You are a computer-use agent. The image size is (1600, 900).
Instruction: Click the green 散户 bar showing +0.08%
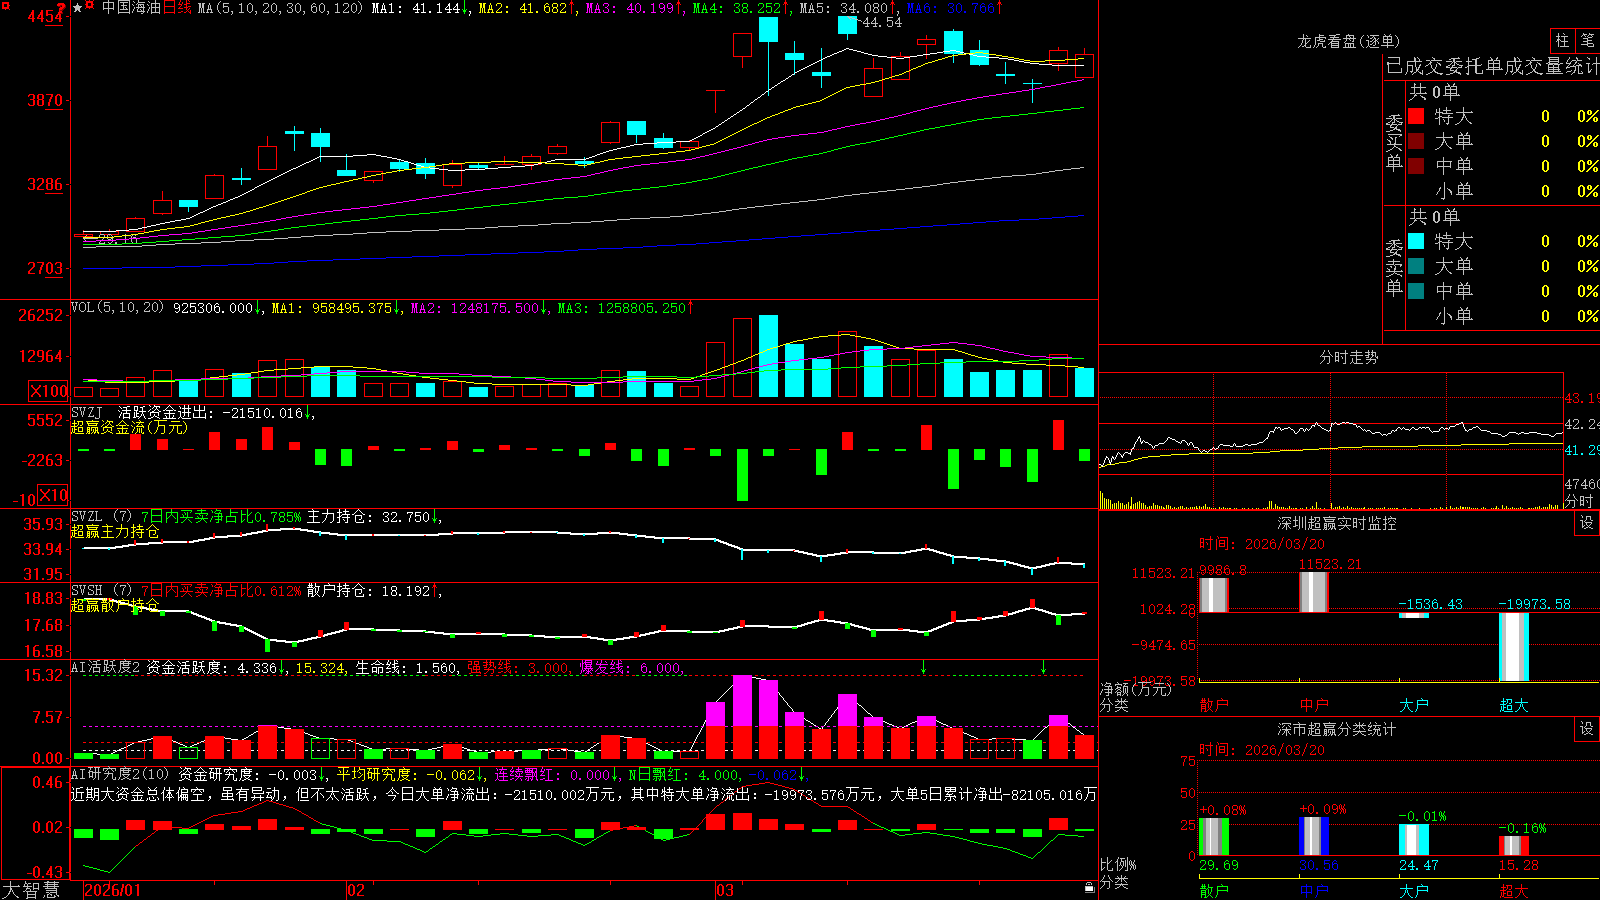point(1214,837)
